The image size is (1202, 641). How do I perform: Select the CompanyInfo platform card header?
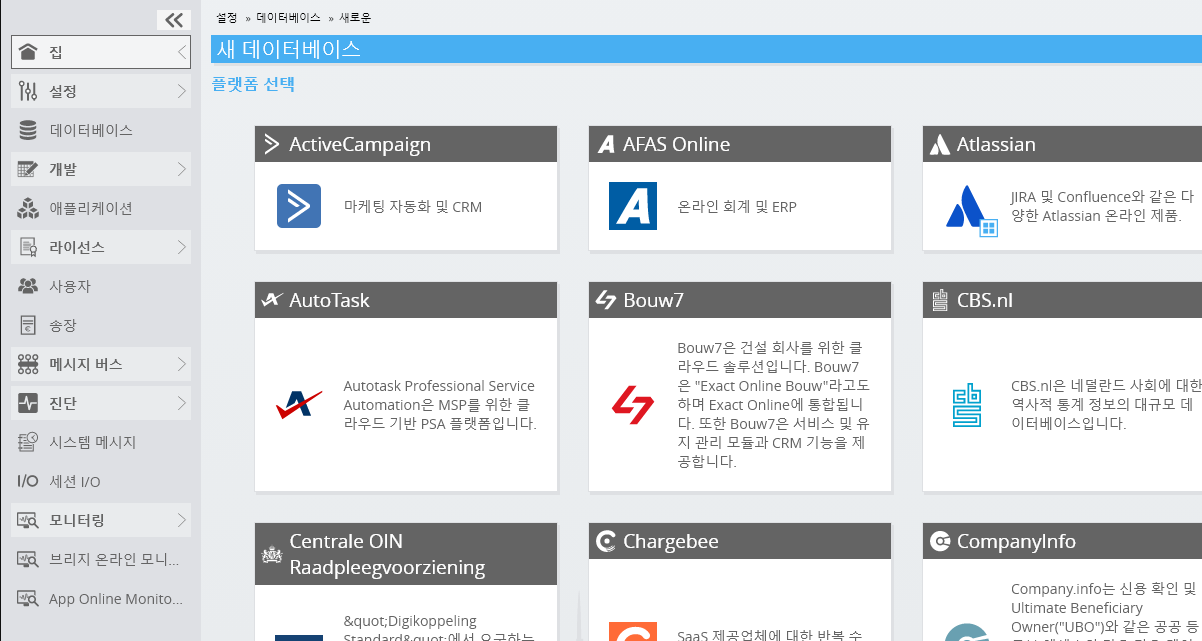coord(1062,541)
